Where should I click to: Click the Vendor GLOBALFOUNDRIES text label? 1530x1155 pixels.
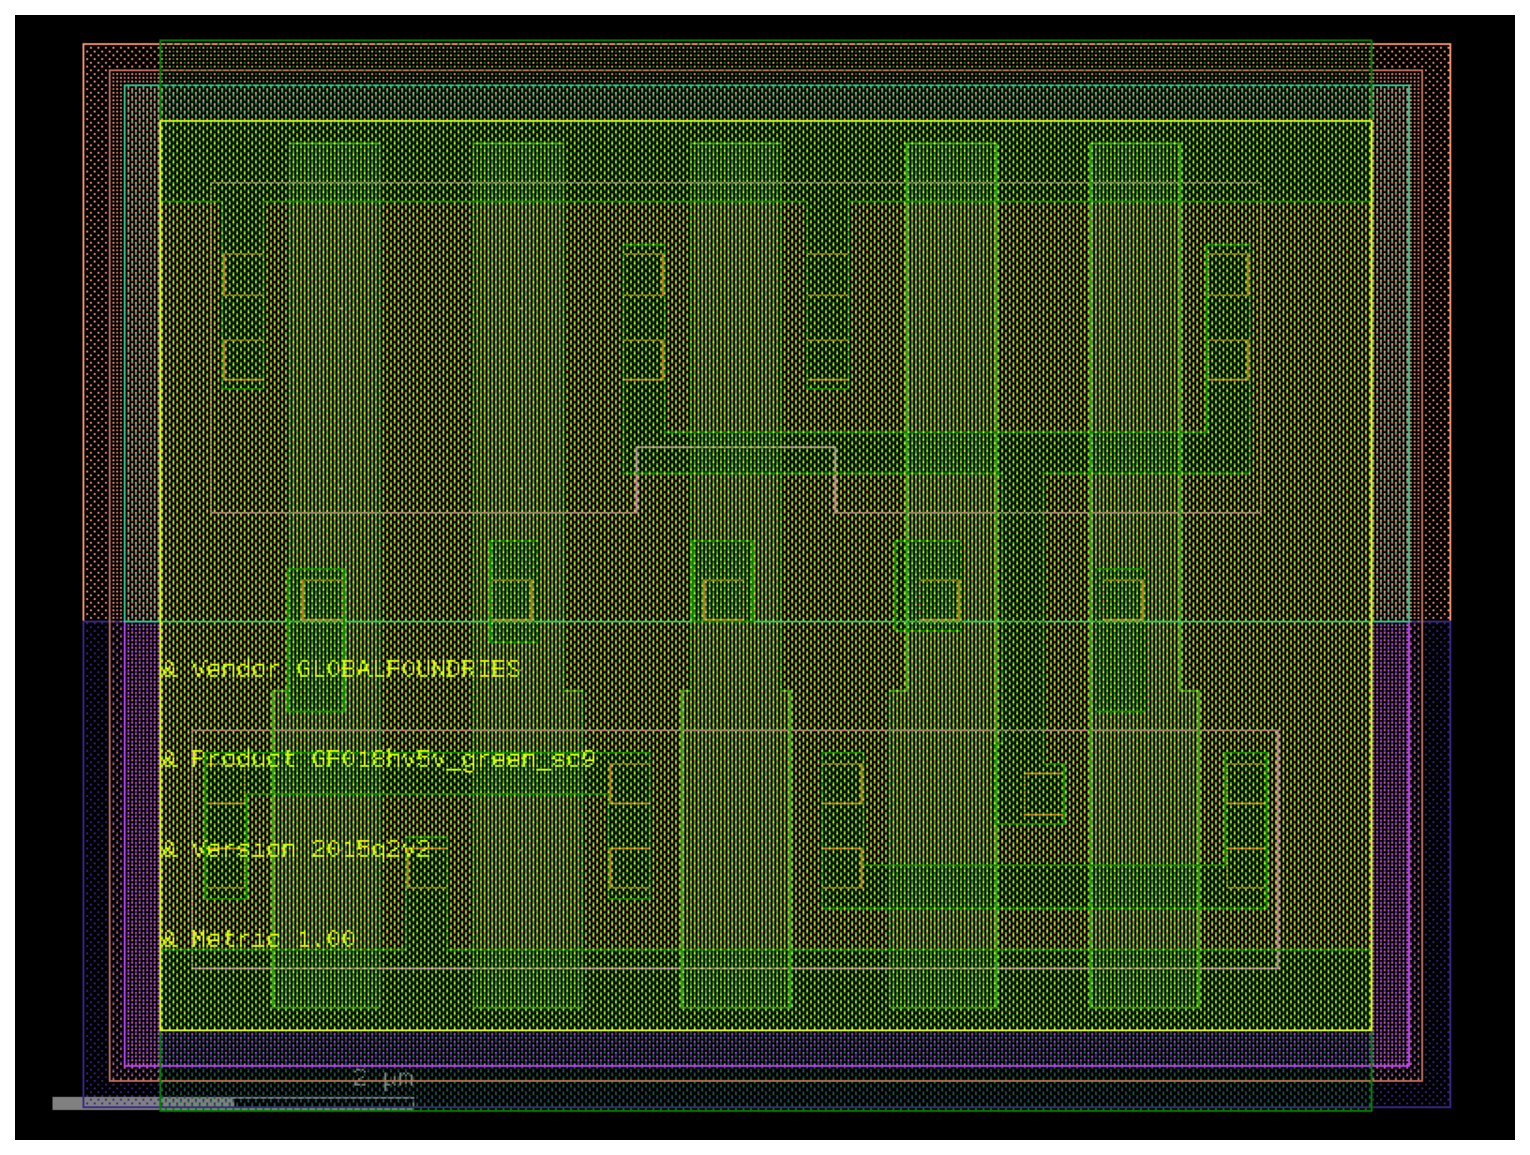point(341,669)
